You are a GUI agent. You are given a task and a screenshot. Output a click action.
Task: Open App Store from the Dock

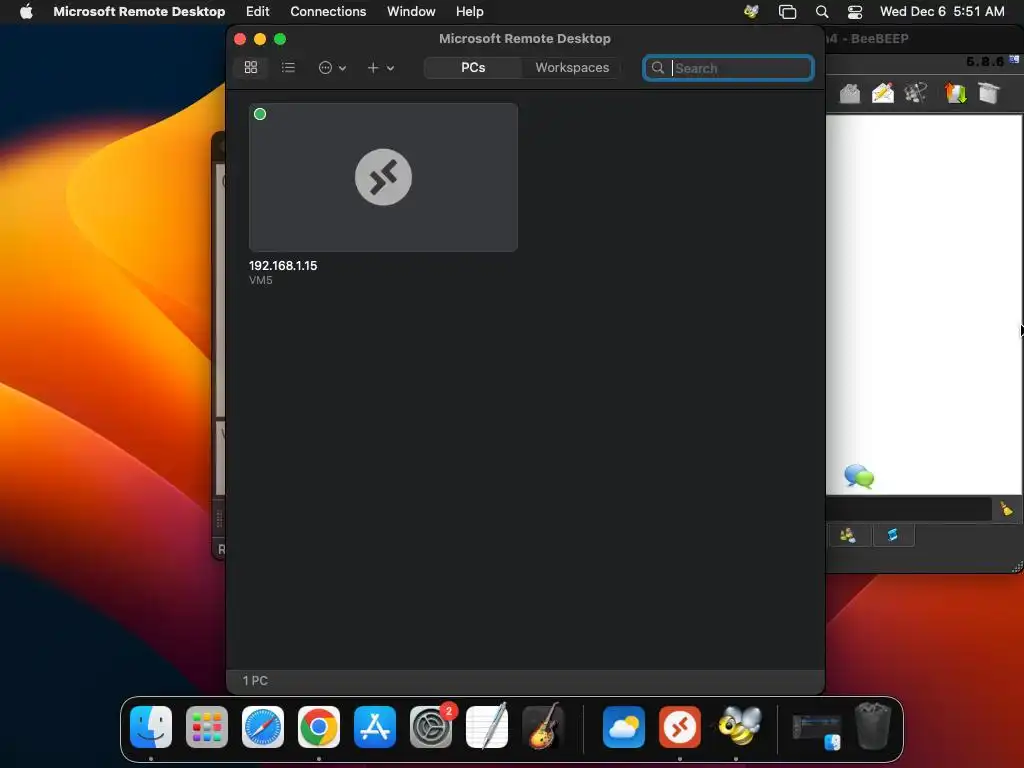(375, 727)
